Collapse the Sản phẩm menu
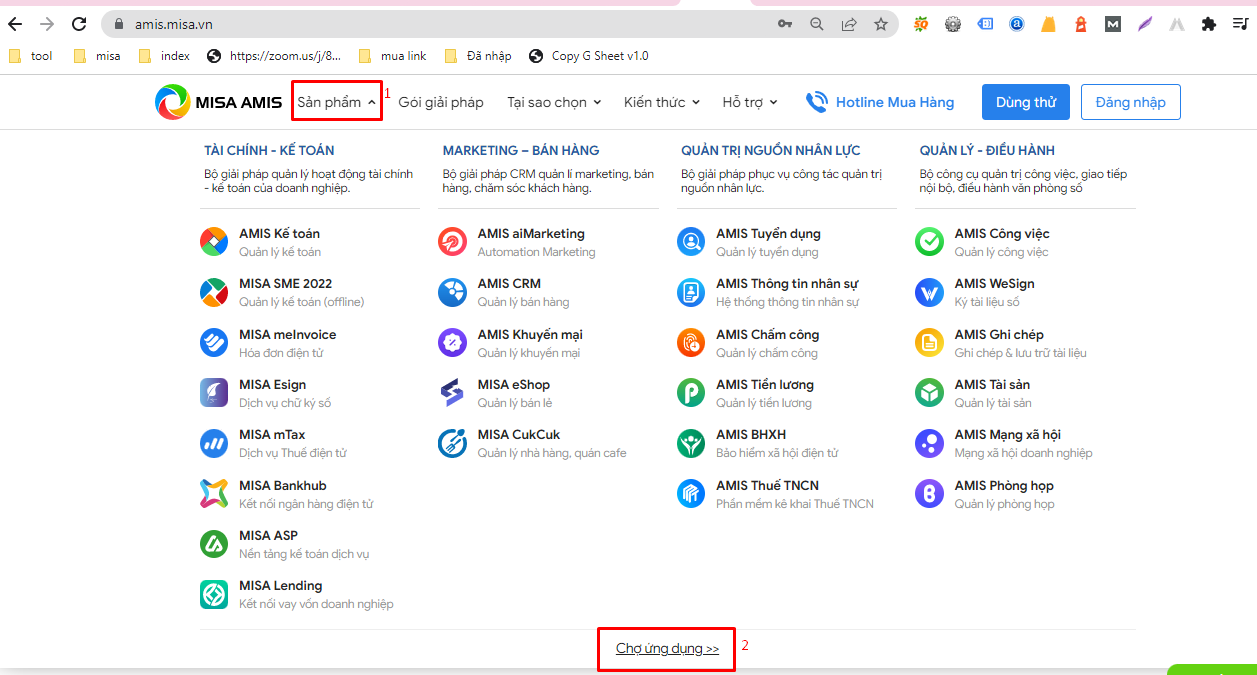Image resolution: width=1257 pixels, height=675 pixels. tap(336, 102)
